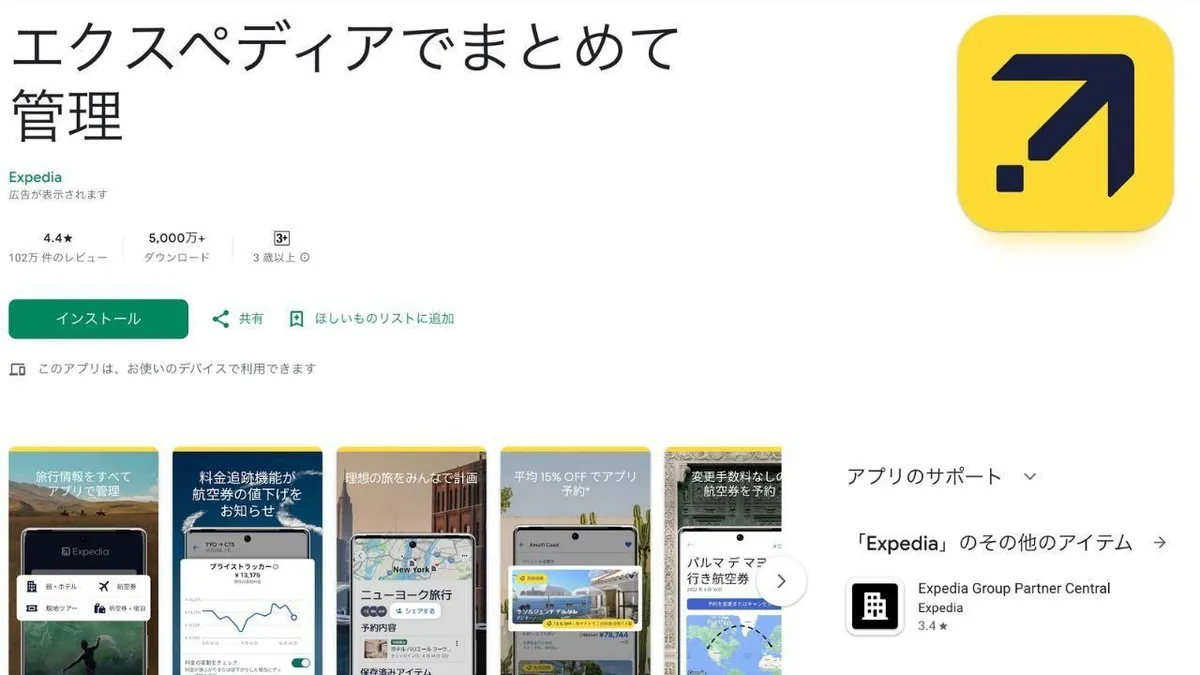Viewport: 1200px width, 675px height.
Task: Click 102万 件のレビュー text
Action: tap(58, 257)
